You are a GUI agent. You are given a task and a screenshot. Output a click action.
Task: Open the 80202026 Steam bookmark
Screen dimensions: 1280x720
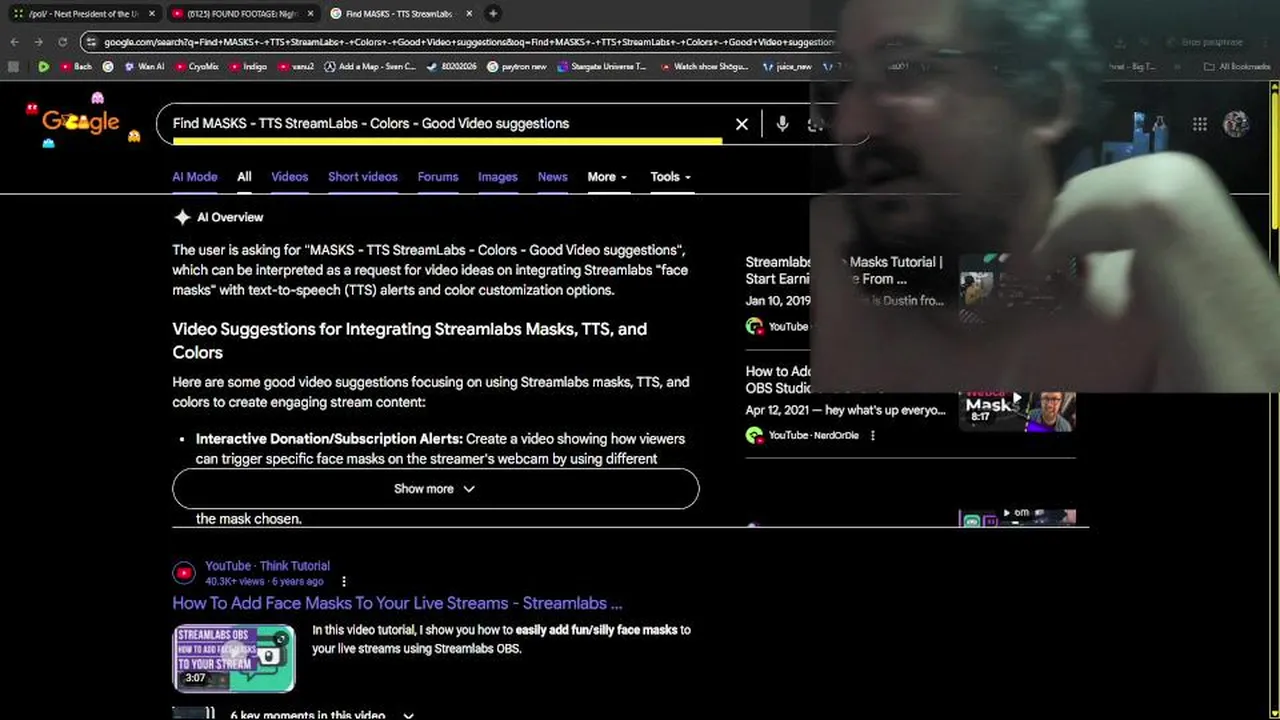click(x=452, y=67)
